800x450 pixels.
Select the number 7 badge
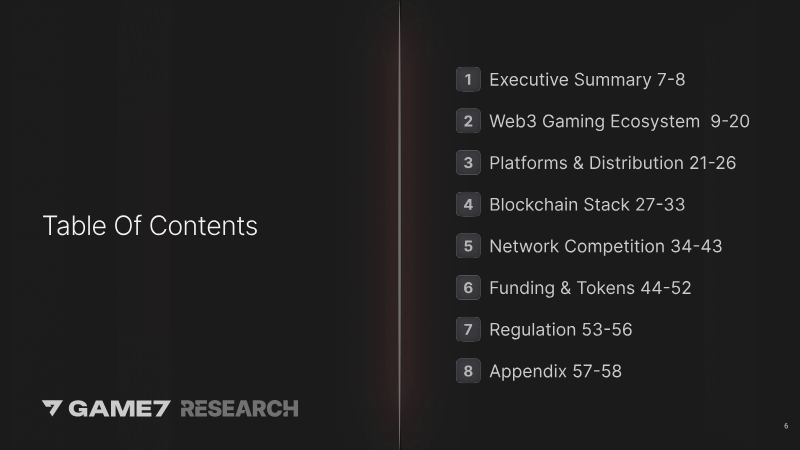(x=468, y=329)
